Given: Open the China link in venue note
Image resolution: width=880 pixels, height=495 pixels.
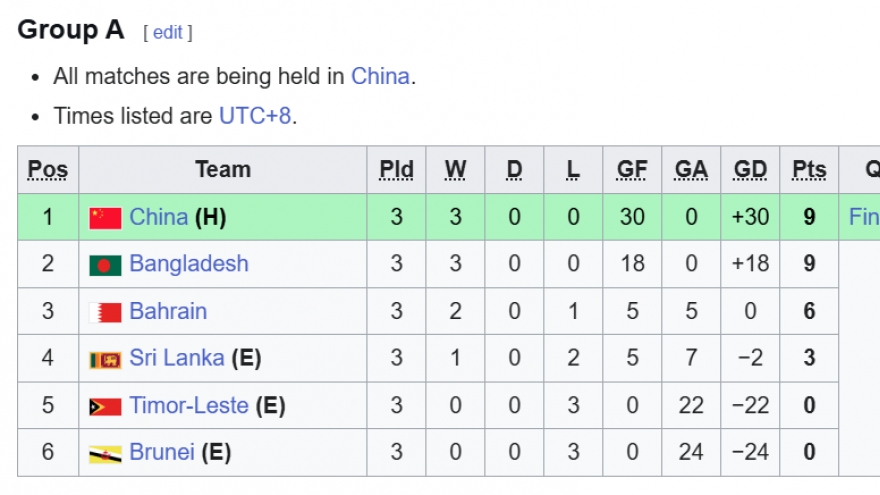Looking at the screenshot, I should [380, 76].
